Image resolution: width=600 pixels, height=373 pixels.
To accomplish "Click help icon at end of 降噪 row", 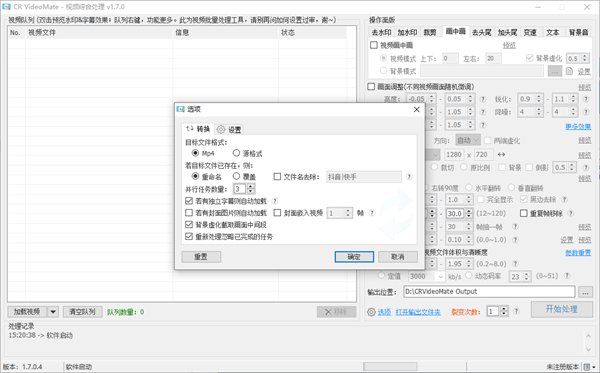I will coord(586,112).
